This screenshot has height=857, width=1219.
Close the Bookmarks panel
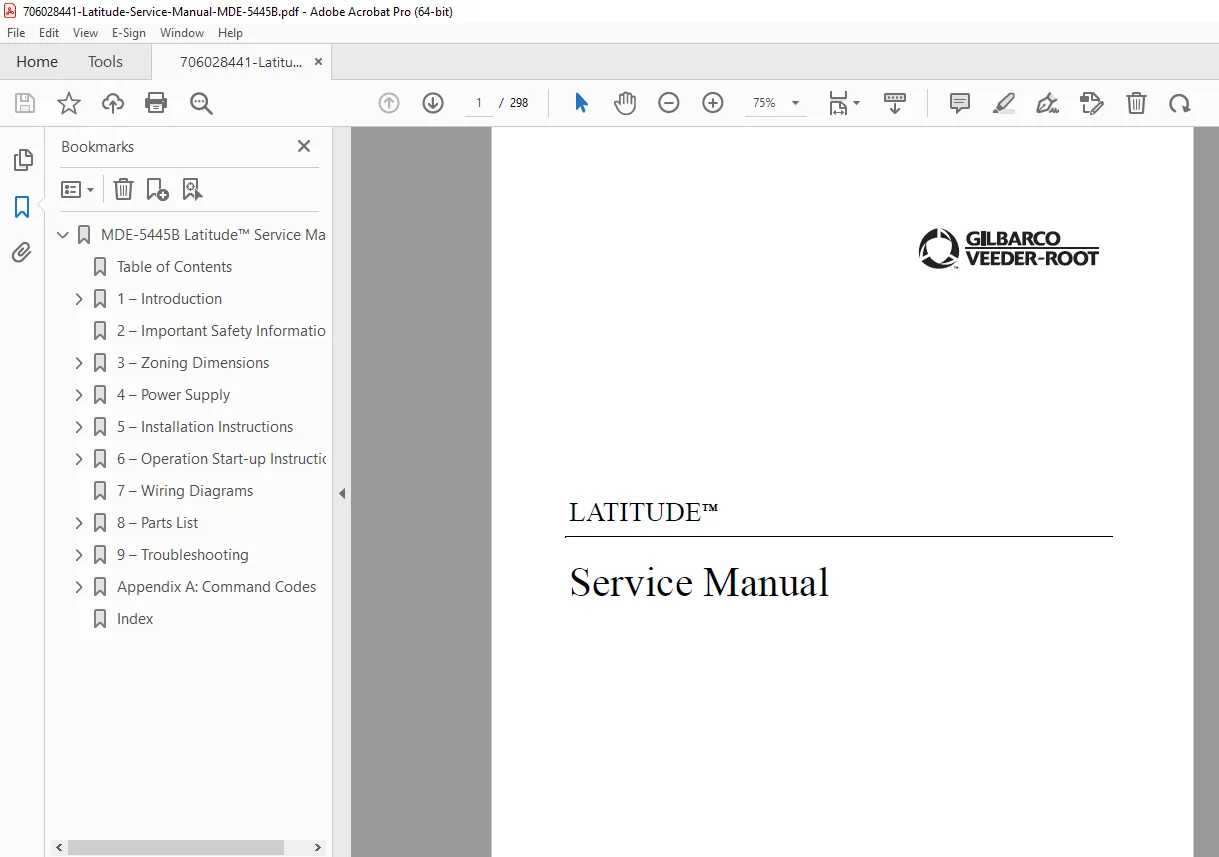tap(304, 146)
